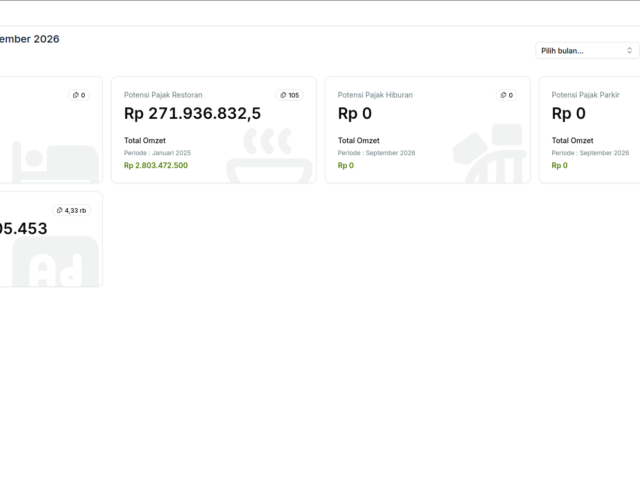Click the green Rp 0 on Hiburan card
This screenshot has height=480, width=640.
[346, 165]
